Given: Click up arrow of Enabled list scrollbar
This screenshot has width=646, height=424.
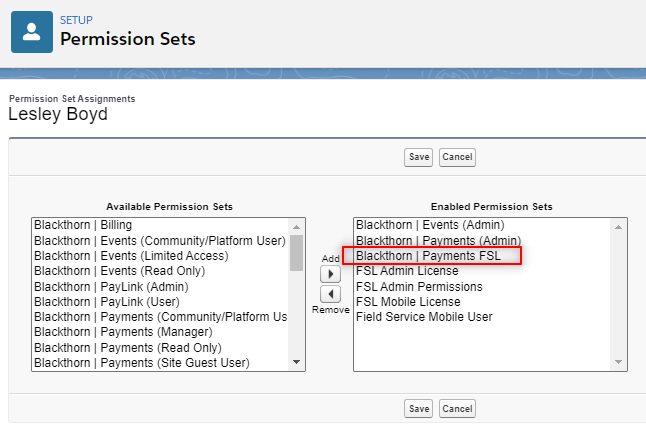Looking at the screenshot, I should point(618,227).
